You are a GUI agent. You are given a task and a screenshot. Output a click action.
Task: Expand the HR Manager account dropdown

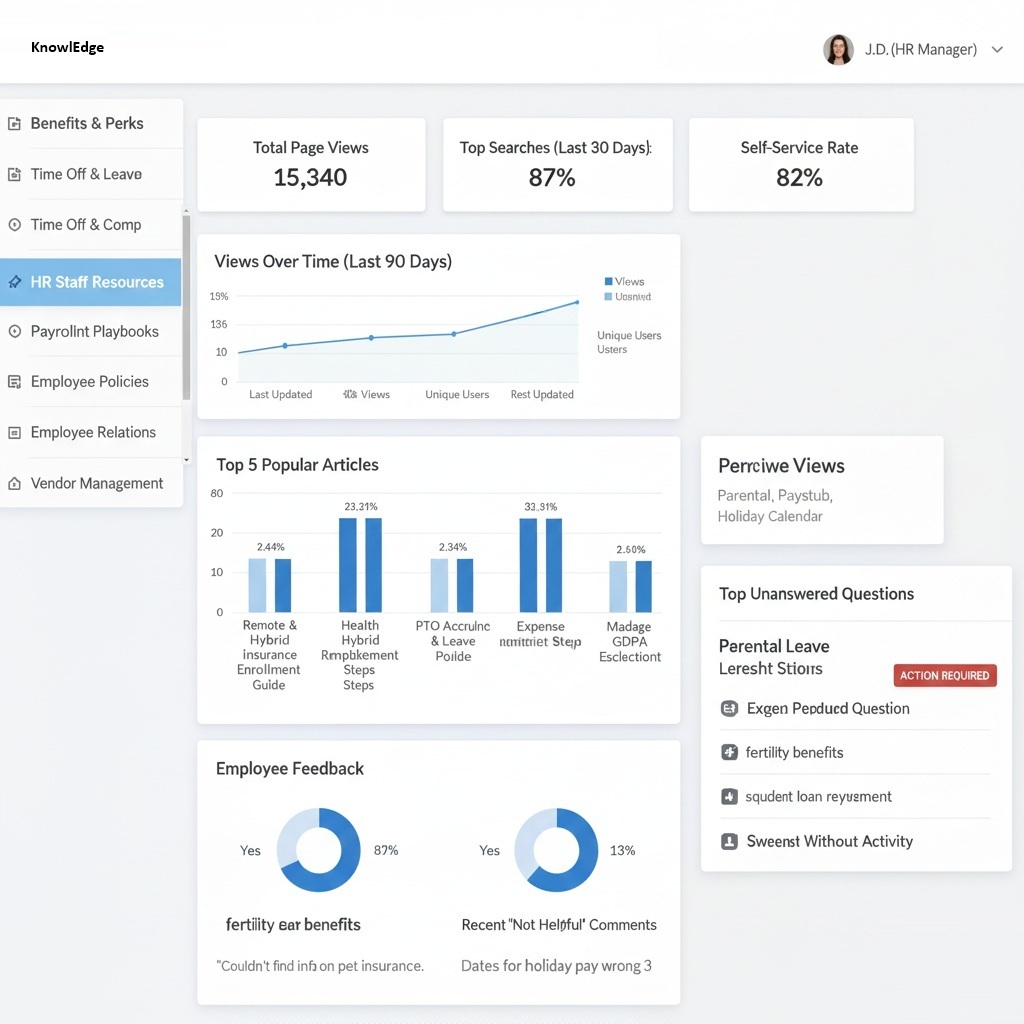996,50
